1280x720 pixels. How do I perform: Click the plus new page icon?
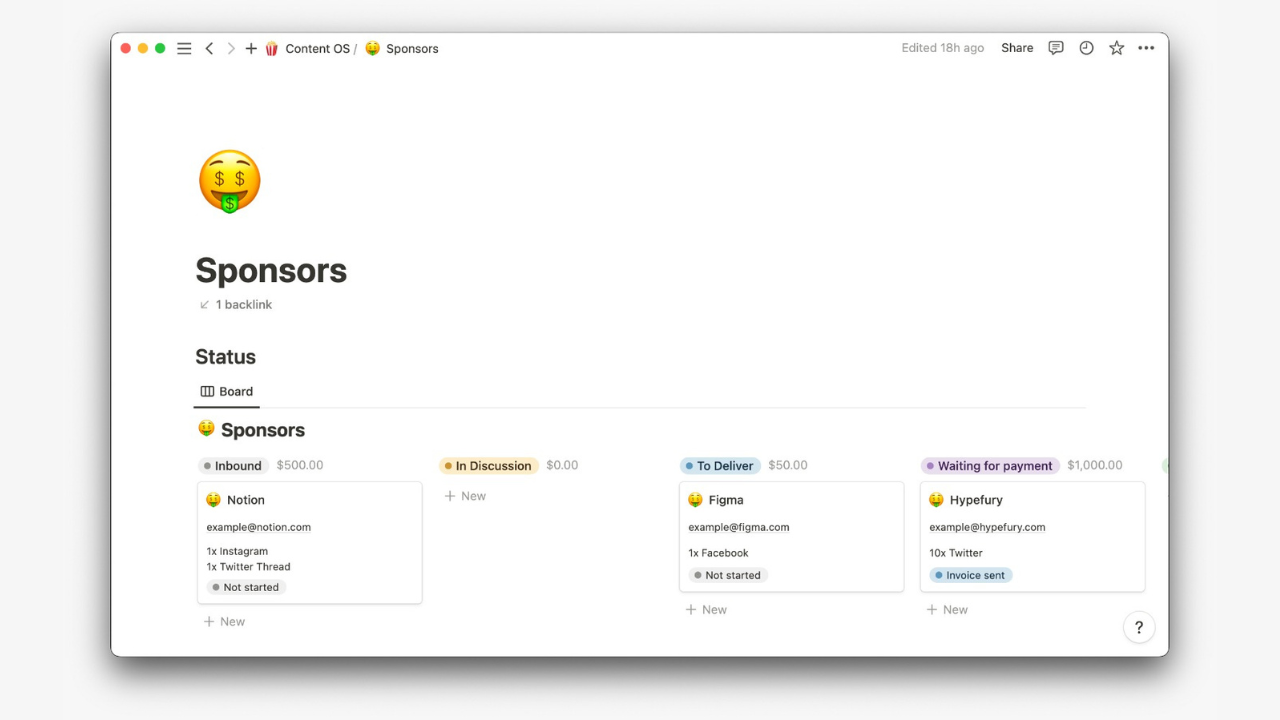pyautogui.click(x=251, y=48)
